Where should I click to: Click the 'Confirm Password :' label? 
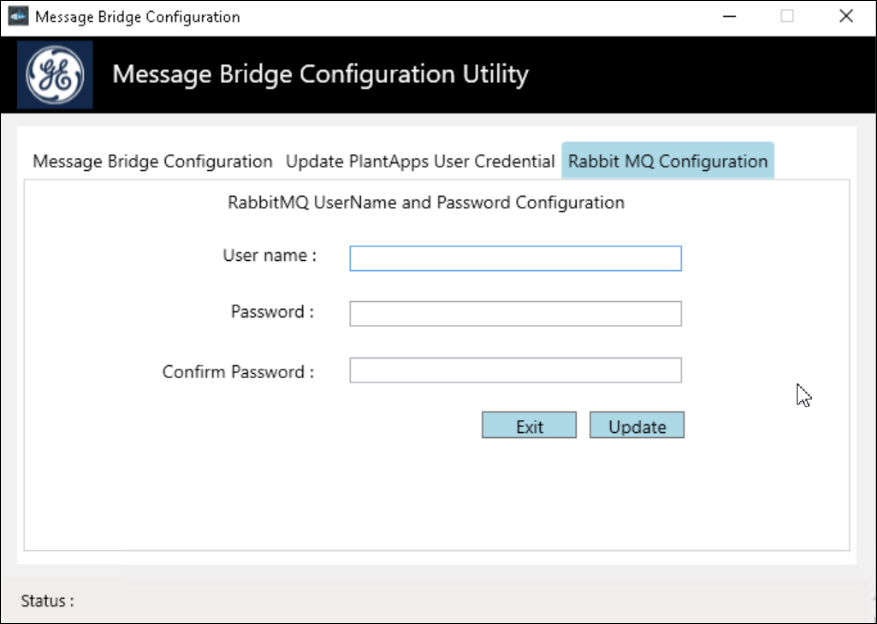238,372
